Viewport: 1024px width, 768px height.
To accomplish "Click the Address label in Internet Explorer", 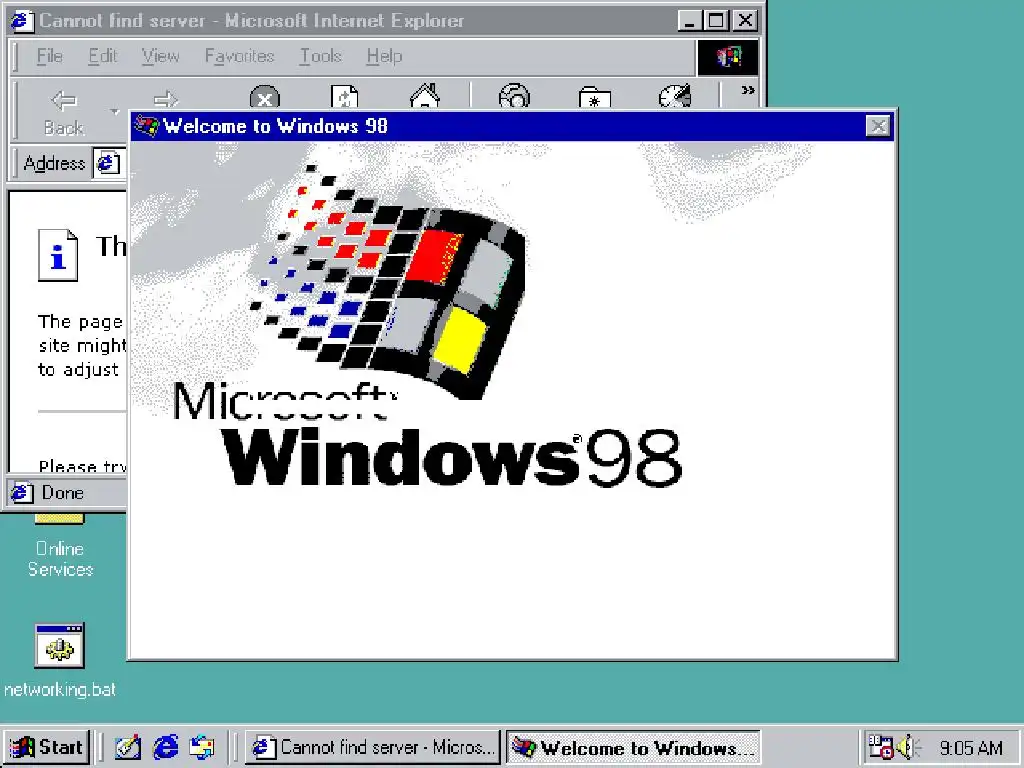I will point(54,163).
